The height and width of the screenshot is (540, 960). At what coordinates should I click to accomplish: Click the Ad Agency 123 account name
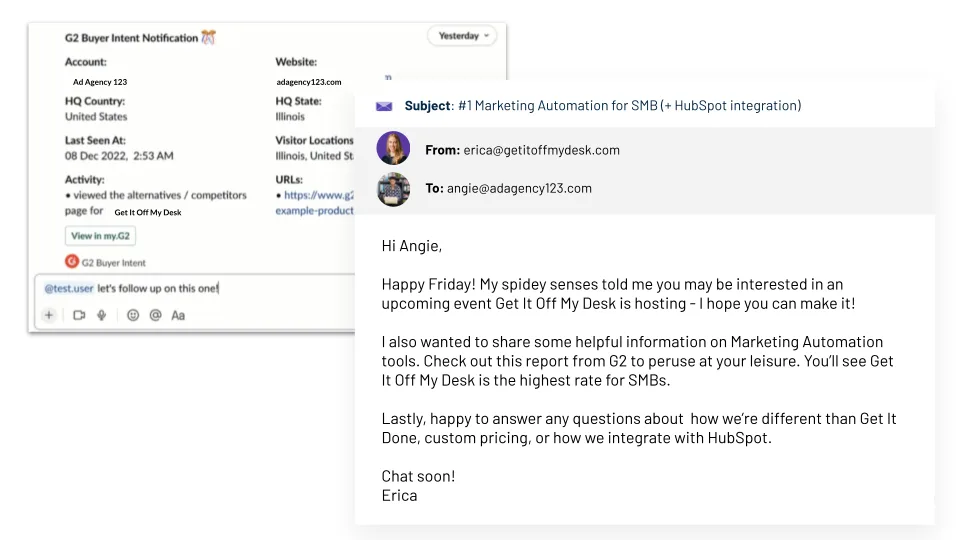100,82
